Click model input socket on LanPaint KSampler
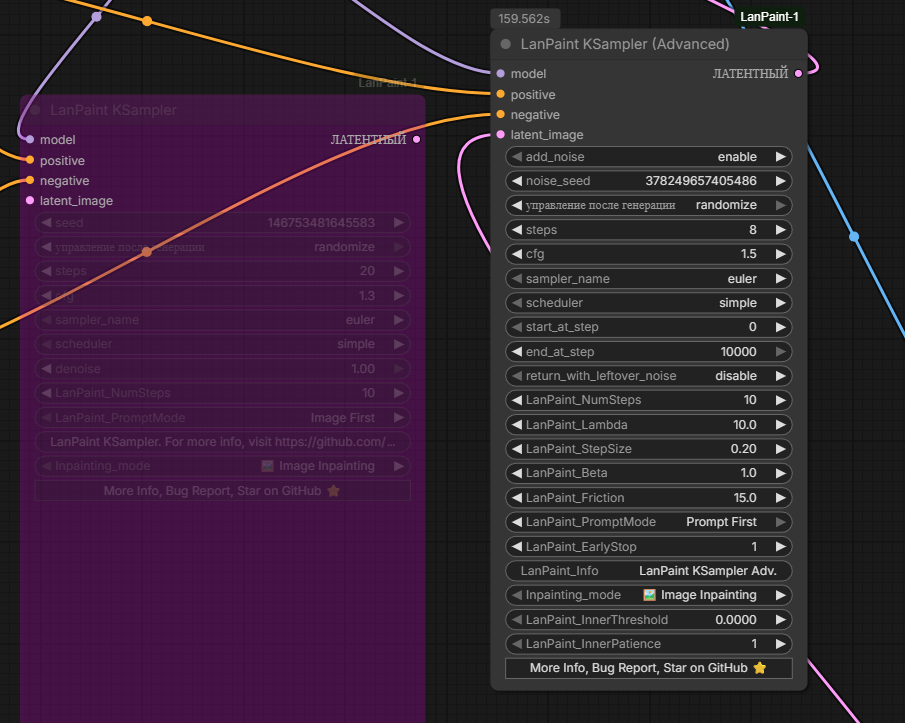This screenshot has width=905, height=723. (30, 139)
